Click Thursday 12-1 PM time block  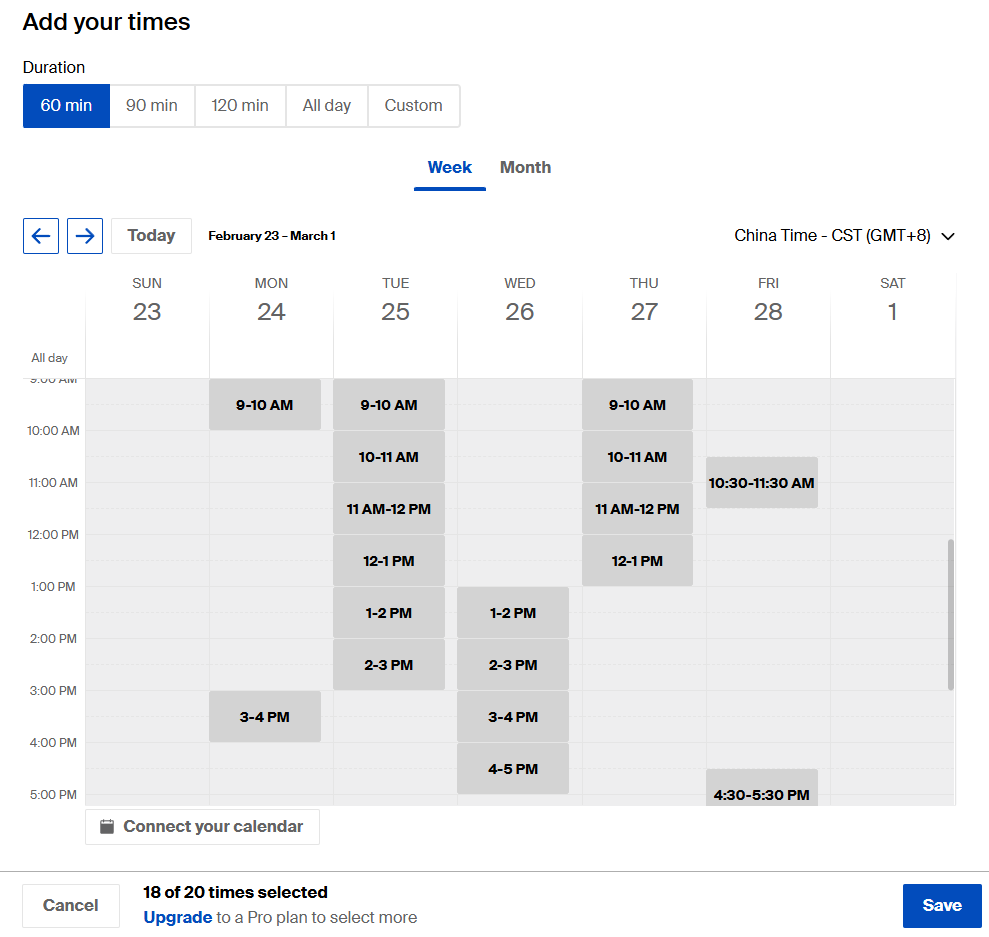(x=637, y=561)
